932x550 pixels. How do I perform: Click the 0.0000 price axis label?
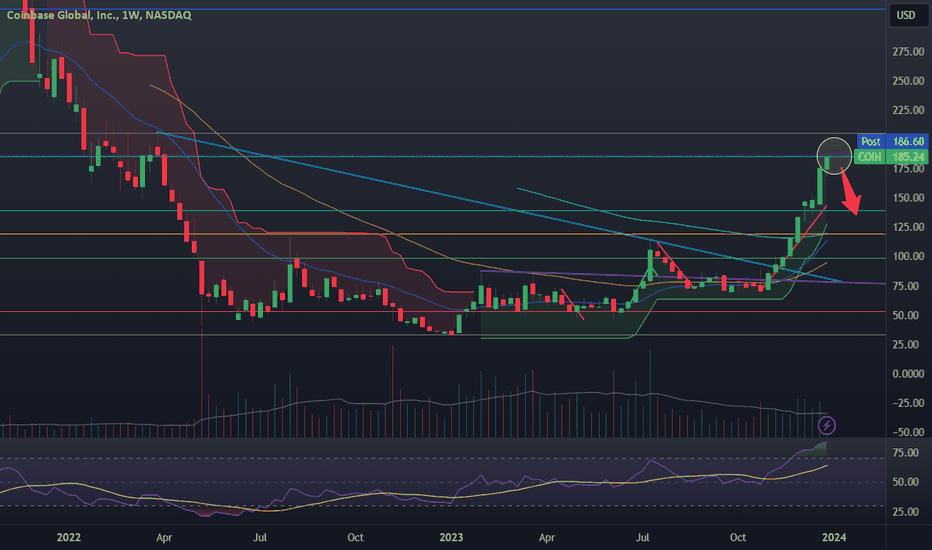click(x=908, y=373)
